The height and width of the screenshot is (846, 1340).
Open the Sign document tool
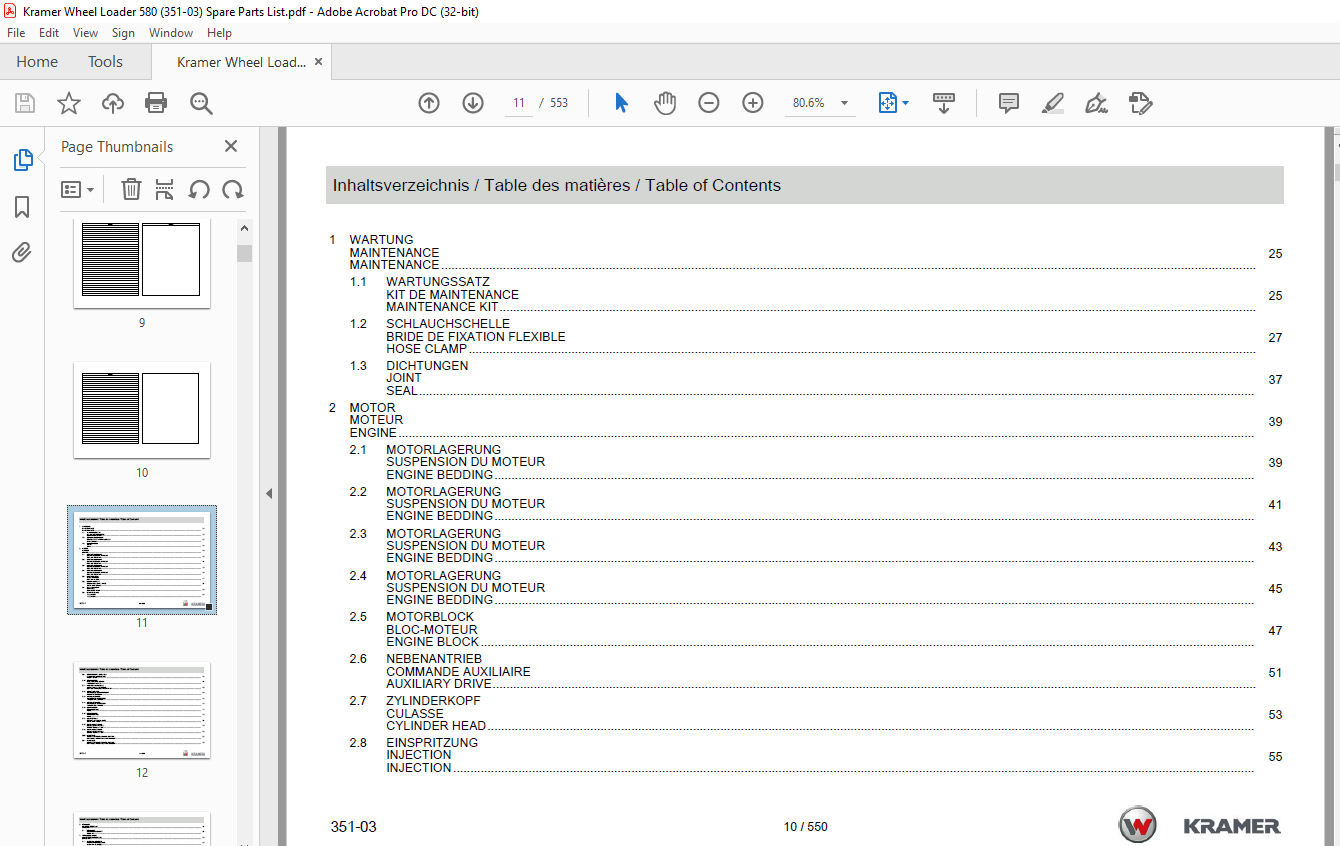(x=1097, y=103)
